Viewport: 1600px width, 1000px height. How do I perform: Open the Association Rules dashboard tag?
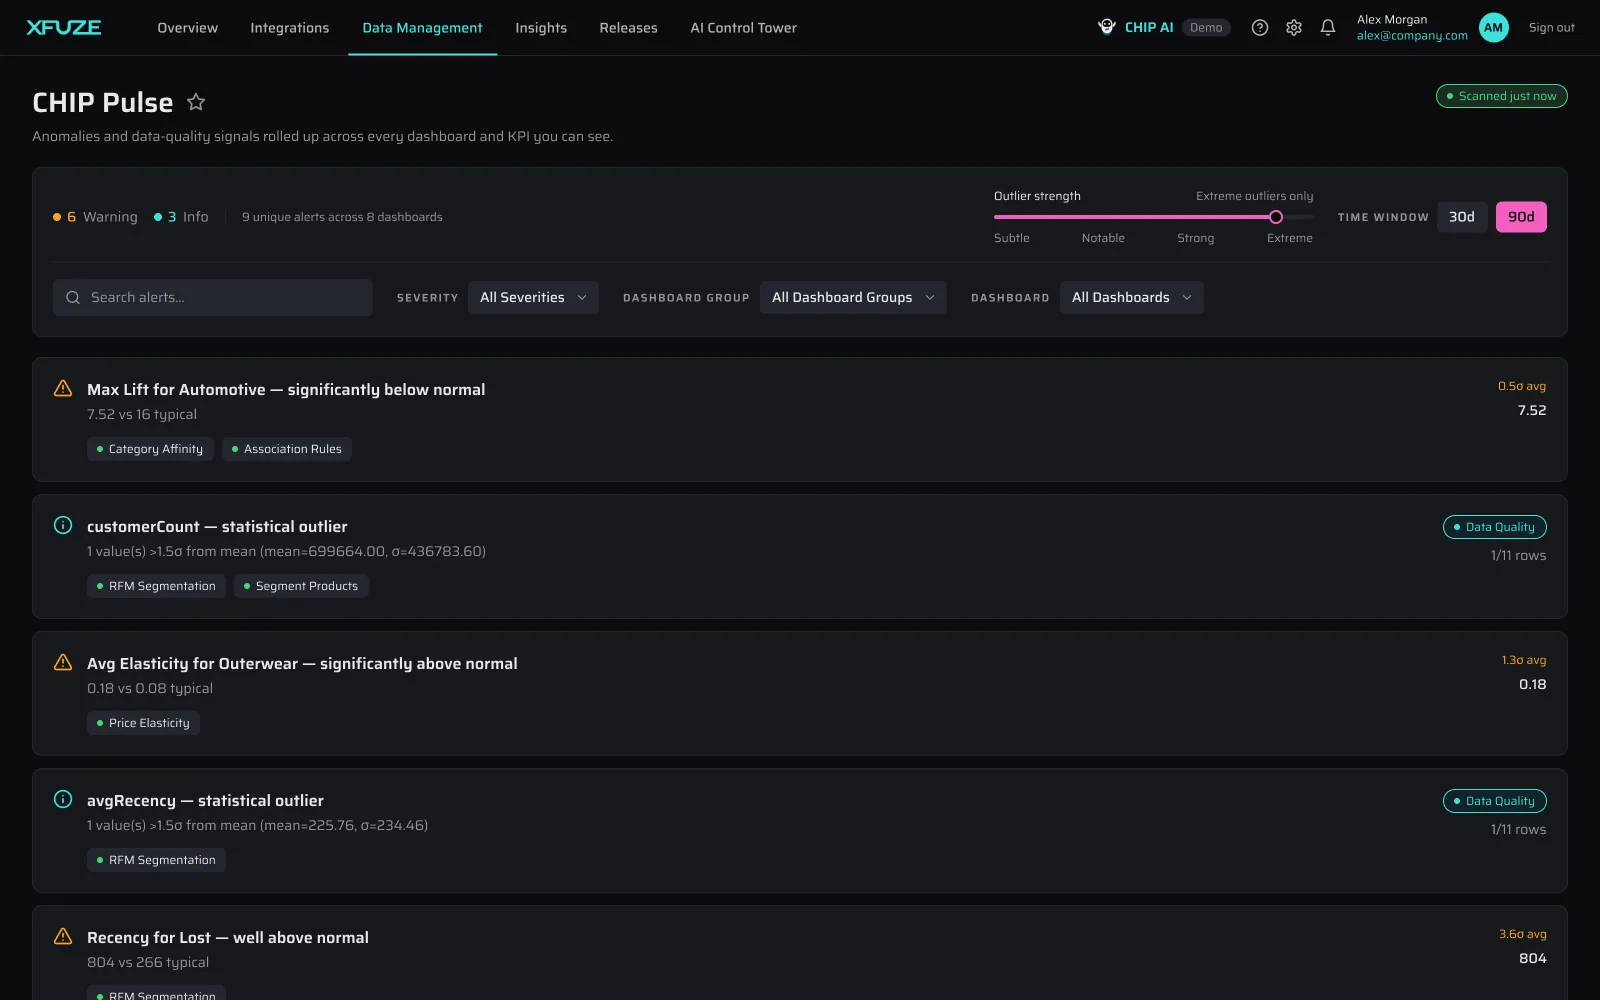click(x=287, y=449)
